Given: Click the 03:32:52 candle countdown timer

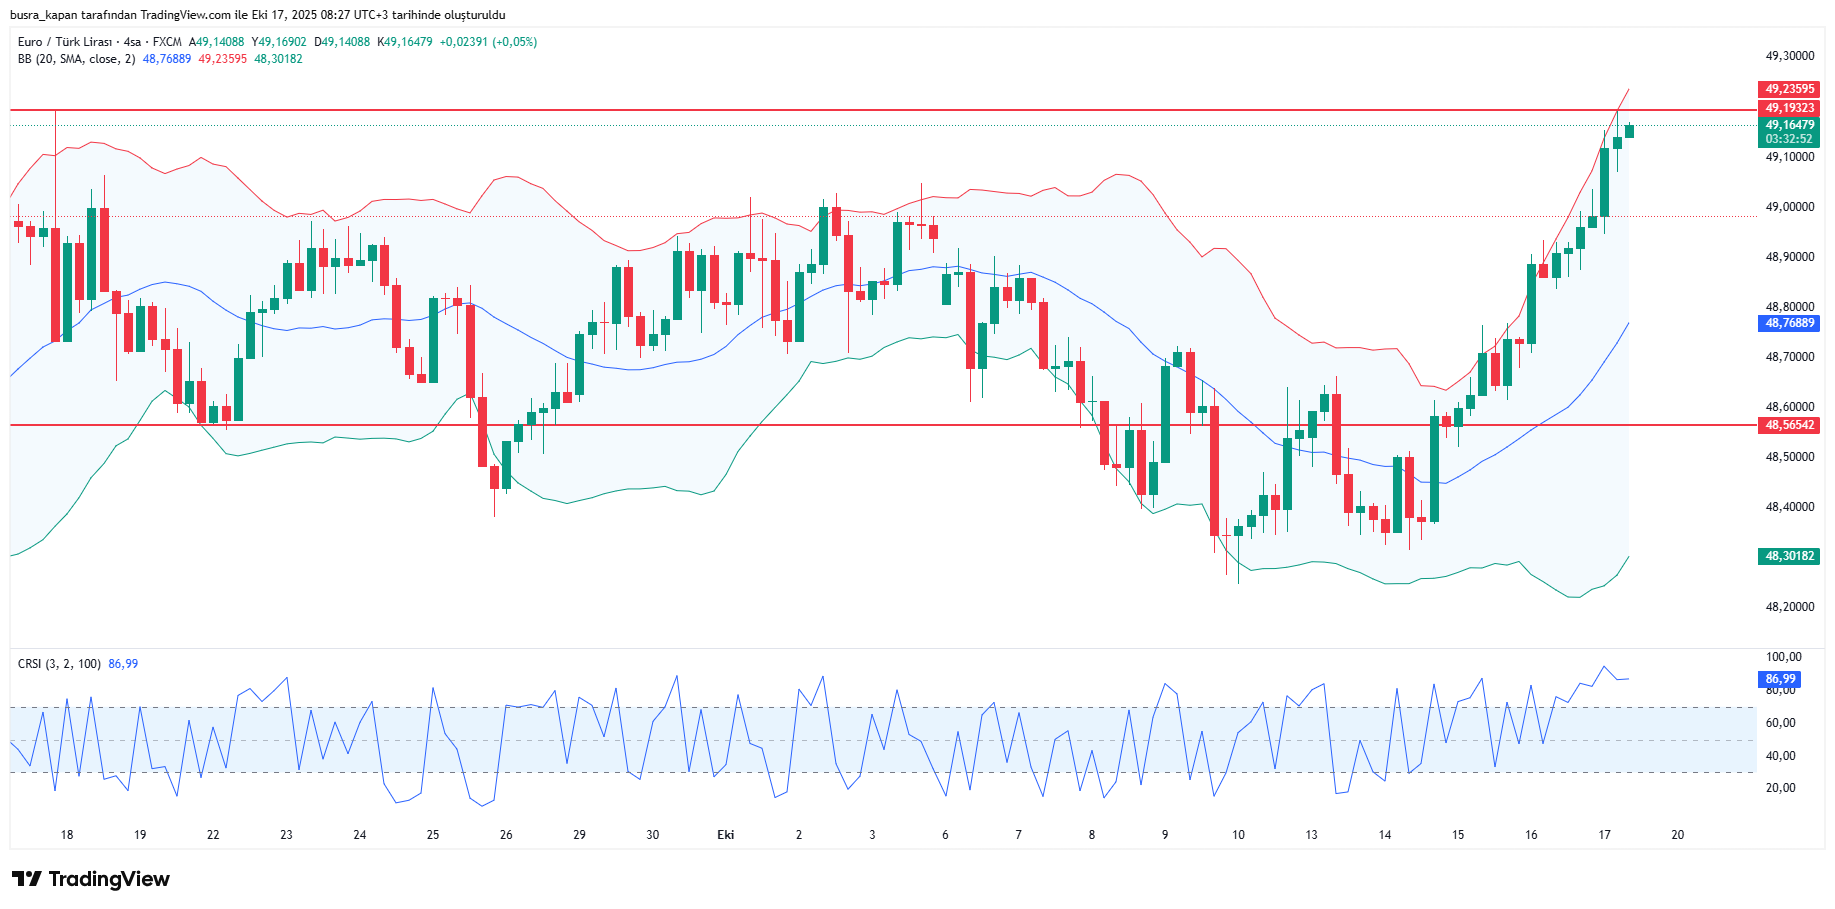Looking at the screenshot, I should [x=1789, y=139].
